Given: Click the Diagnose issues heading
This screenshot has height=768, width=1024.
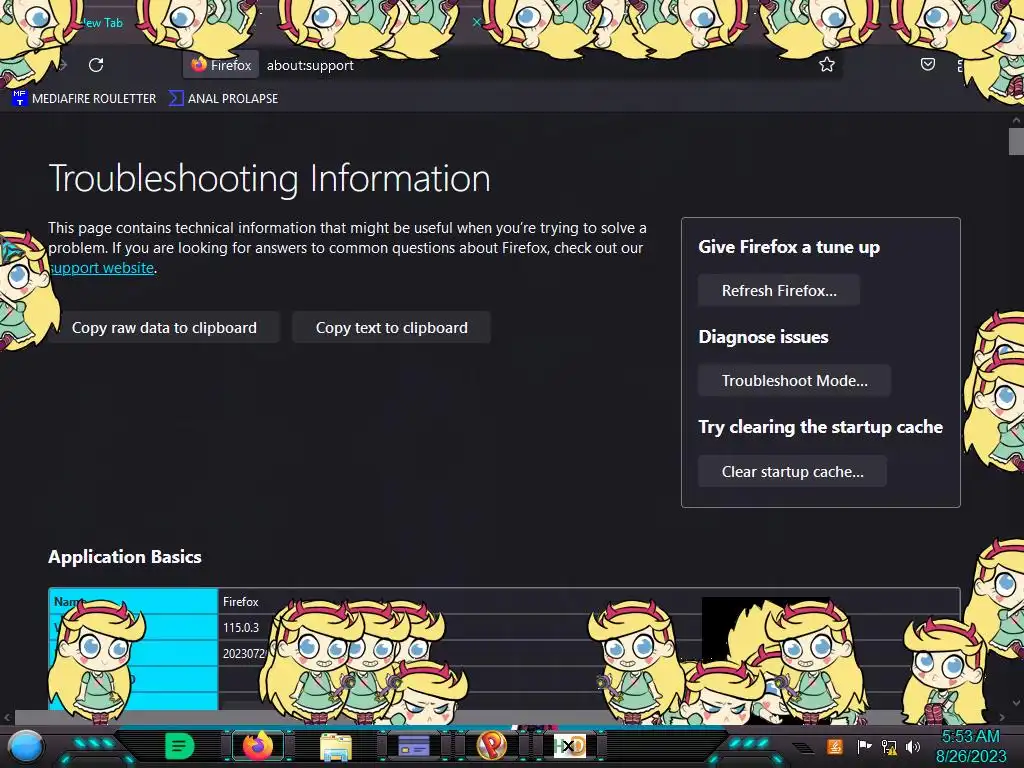Looking at the screenshot, I should point(763,337).
